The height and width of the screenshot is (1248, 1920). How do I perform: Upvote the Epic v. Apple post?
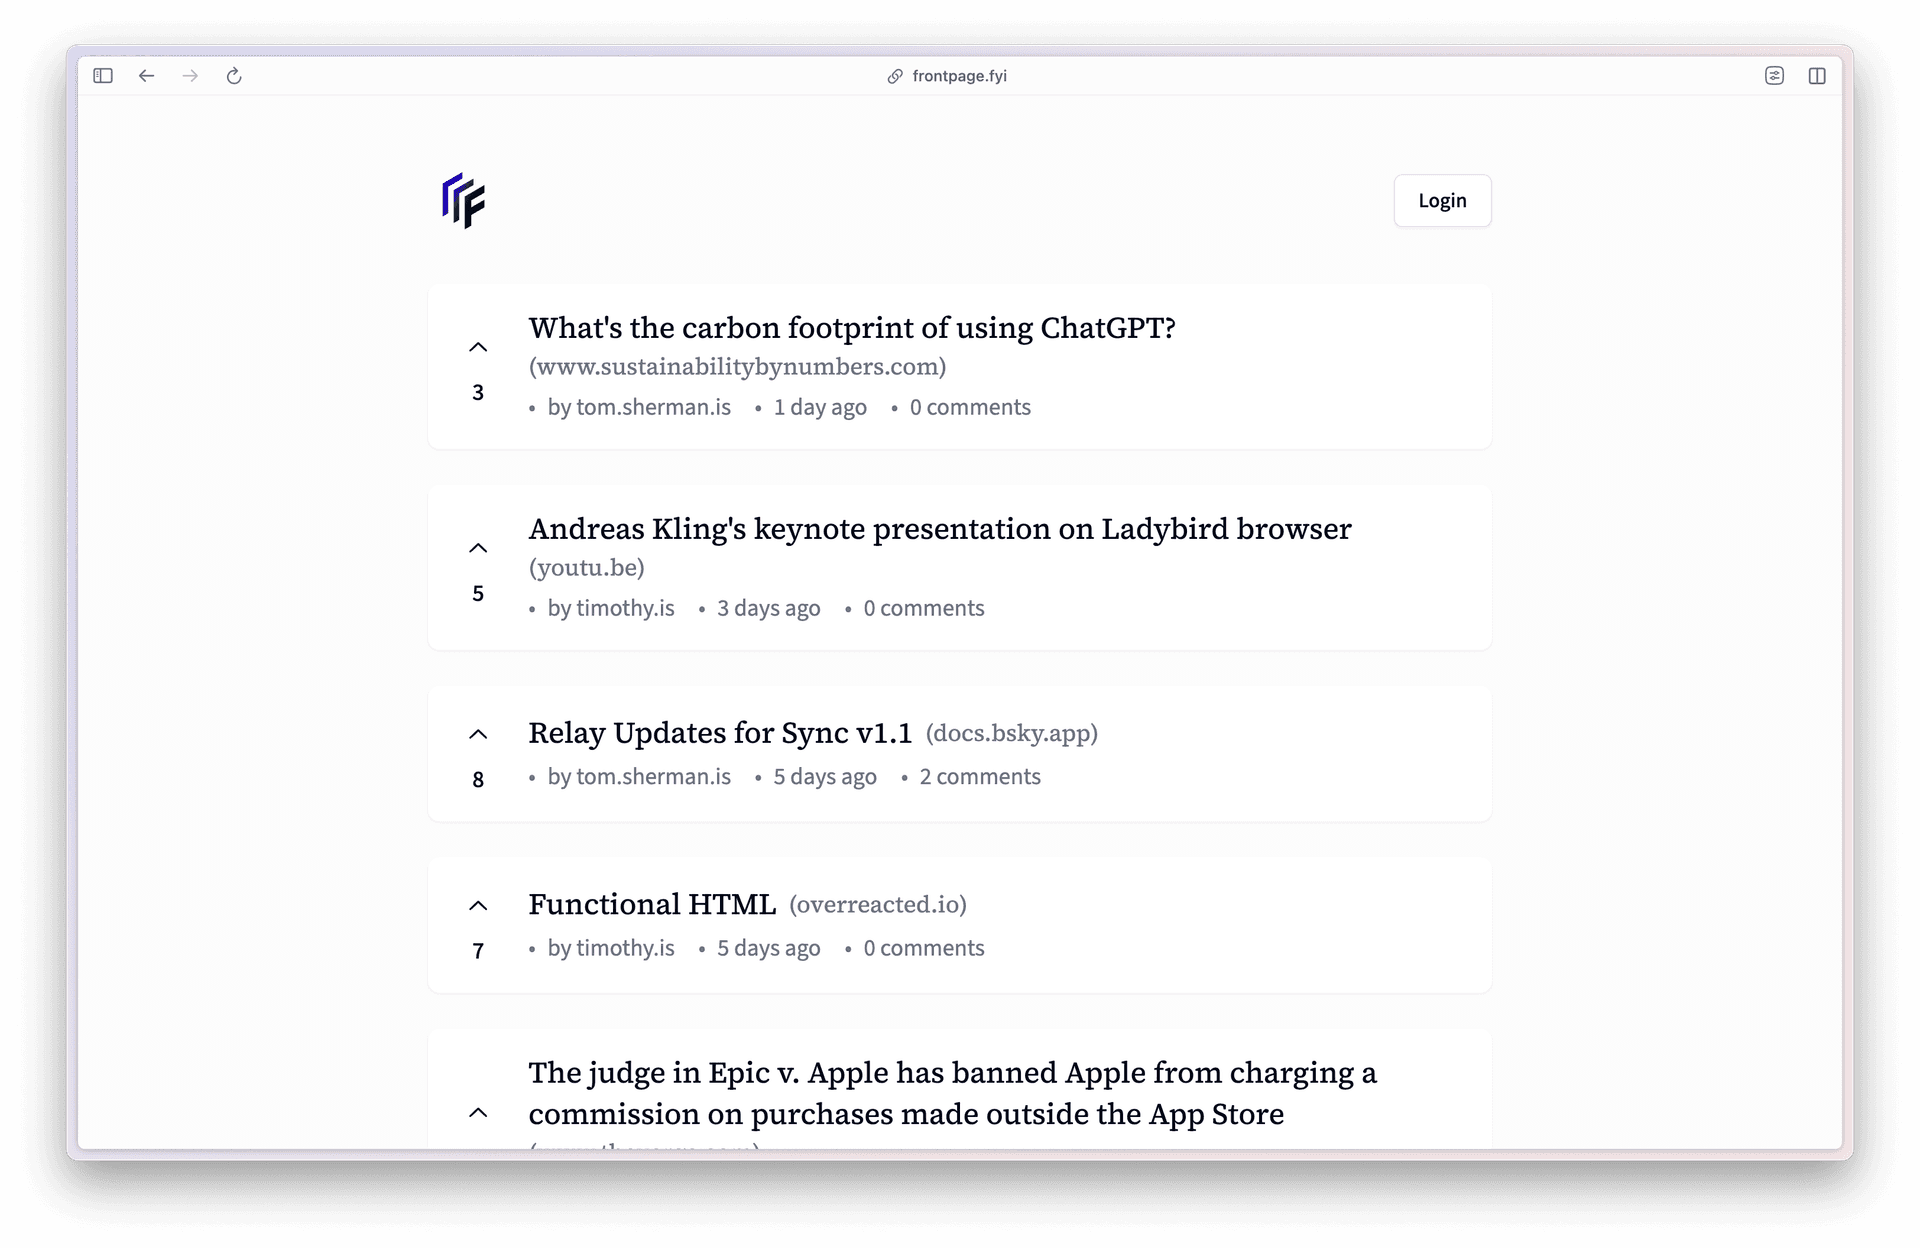478,1113
